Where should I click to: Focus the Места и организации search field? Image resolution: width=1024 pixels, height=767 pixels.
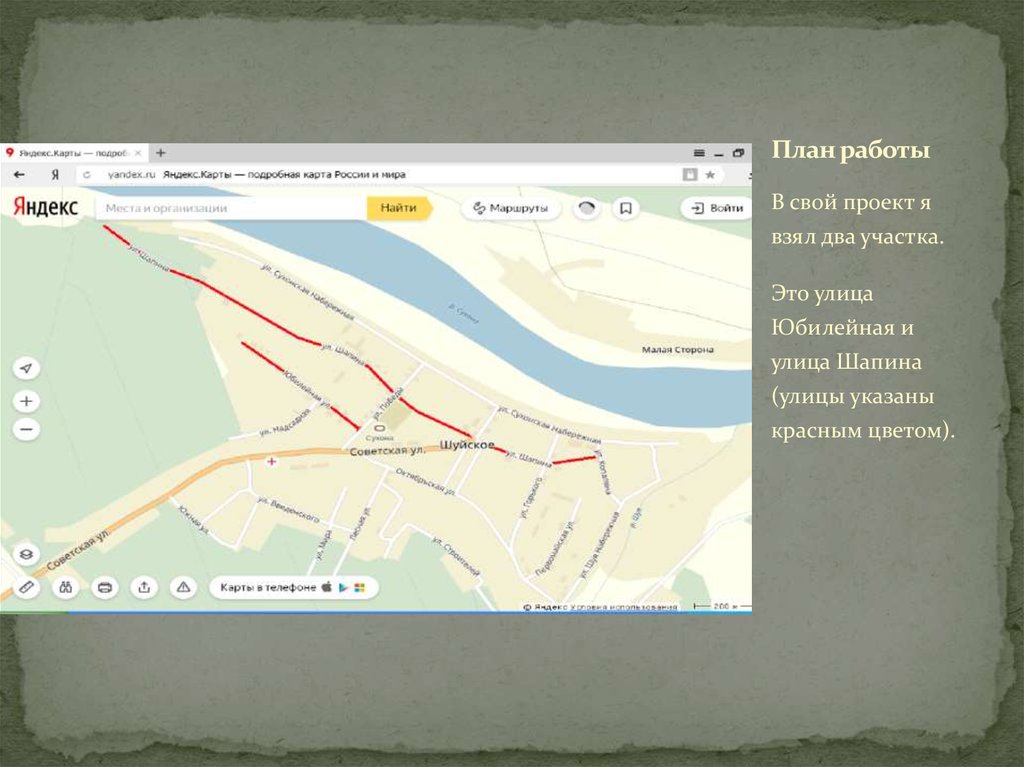[x=230, y=208]
